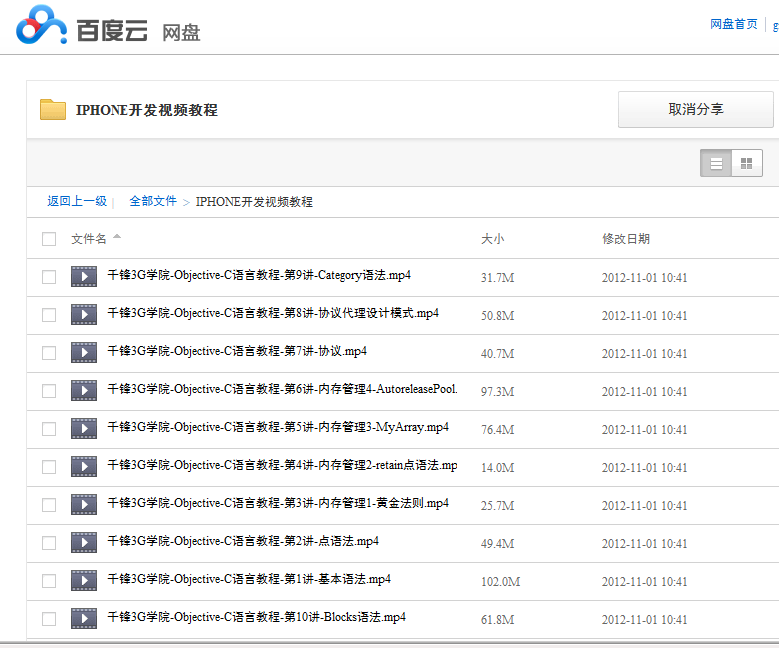Click size value 14.0M
The width and height of the screenshot is (779, 648).
click(x=497, y=468)
